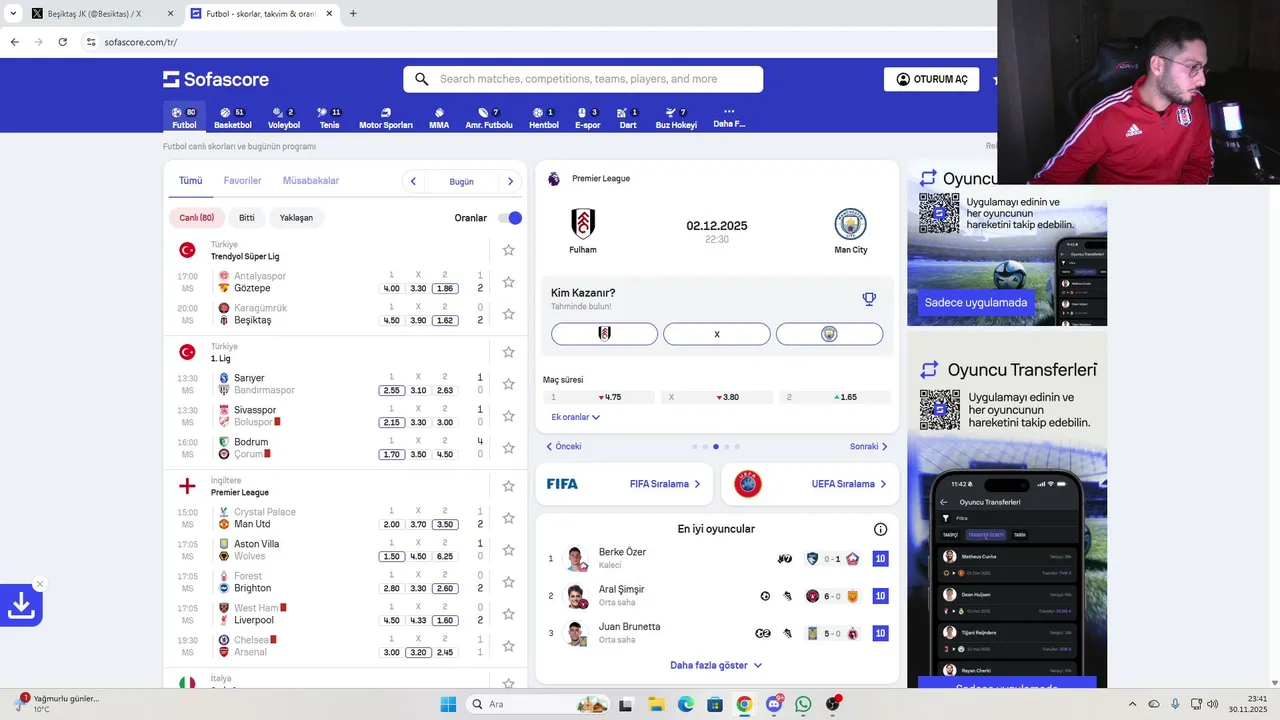The image size is (1280, 720).
Task: Click the search box in Sofascore header
Action: 583,79
